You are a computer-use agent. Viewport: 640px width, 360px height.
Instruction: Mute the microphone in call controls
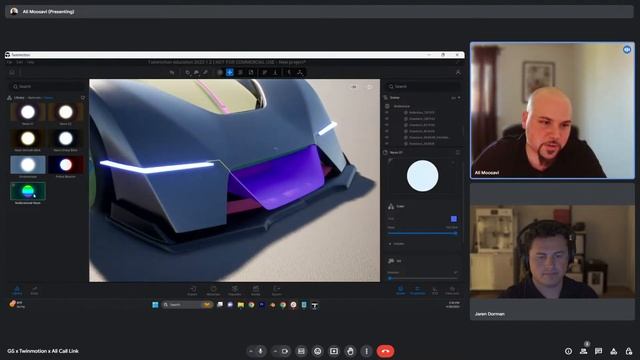coord(260,351)
